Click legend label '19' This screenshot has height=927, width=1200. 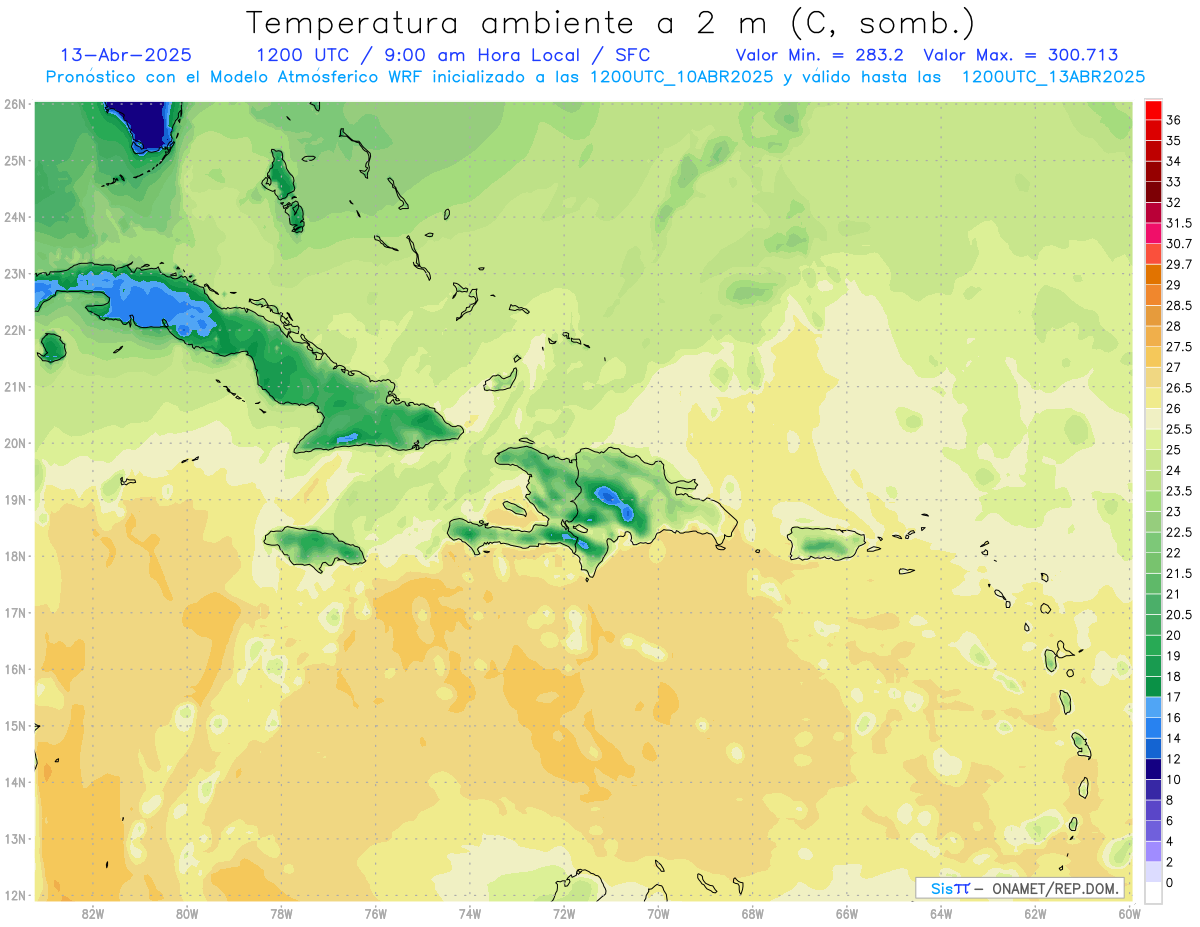click(x=1174, y=656)
